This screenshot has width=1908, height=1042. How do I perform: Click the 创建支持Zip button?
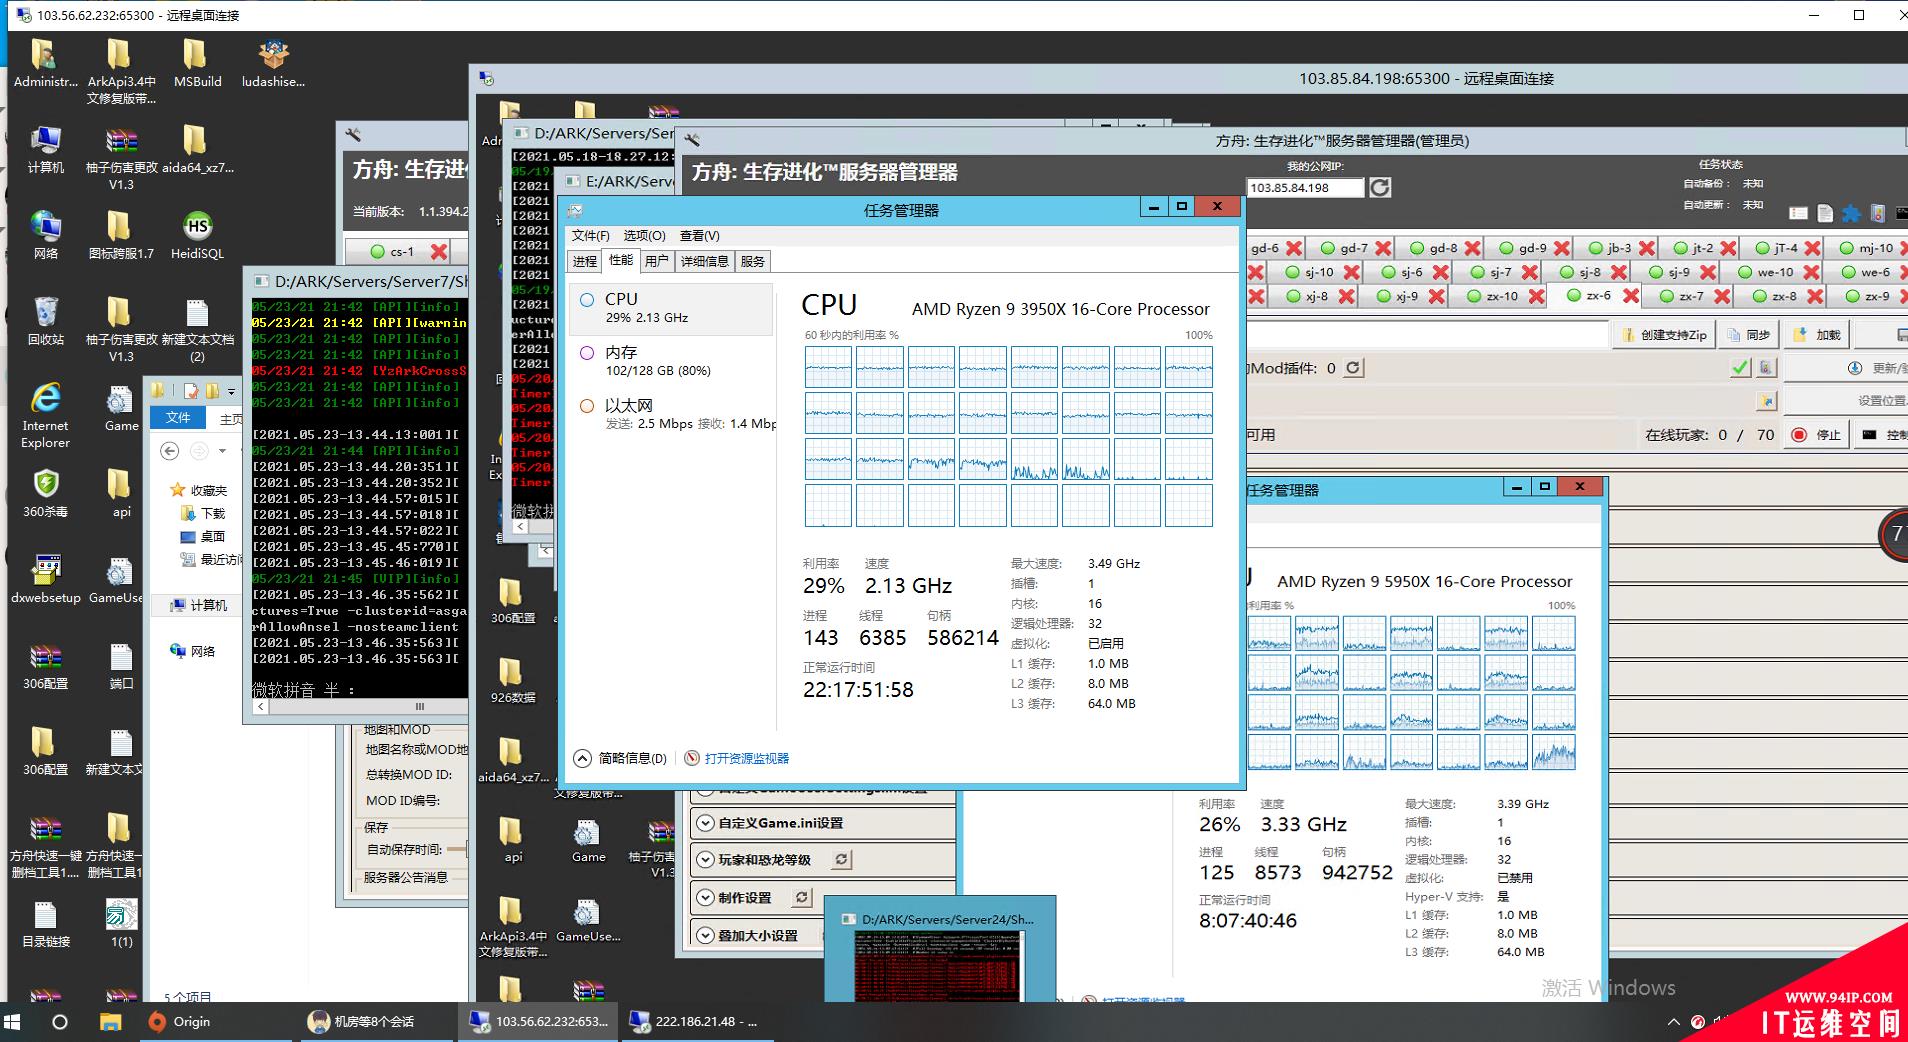1664,335
